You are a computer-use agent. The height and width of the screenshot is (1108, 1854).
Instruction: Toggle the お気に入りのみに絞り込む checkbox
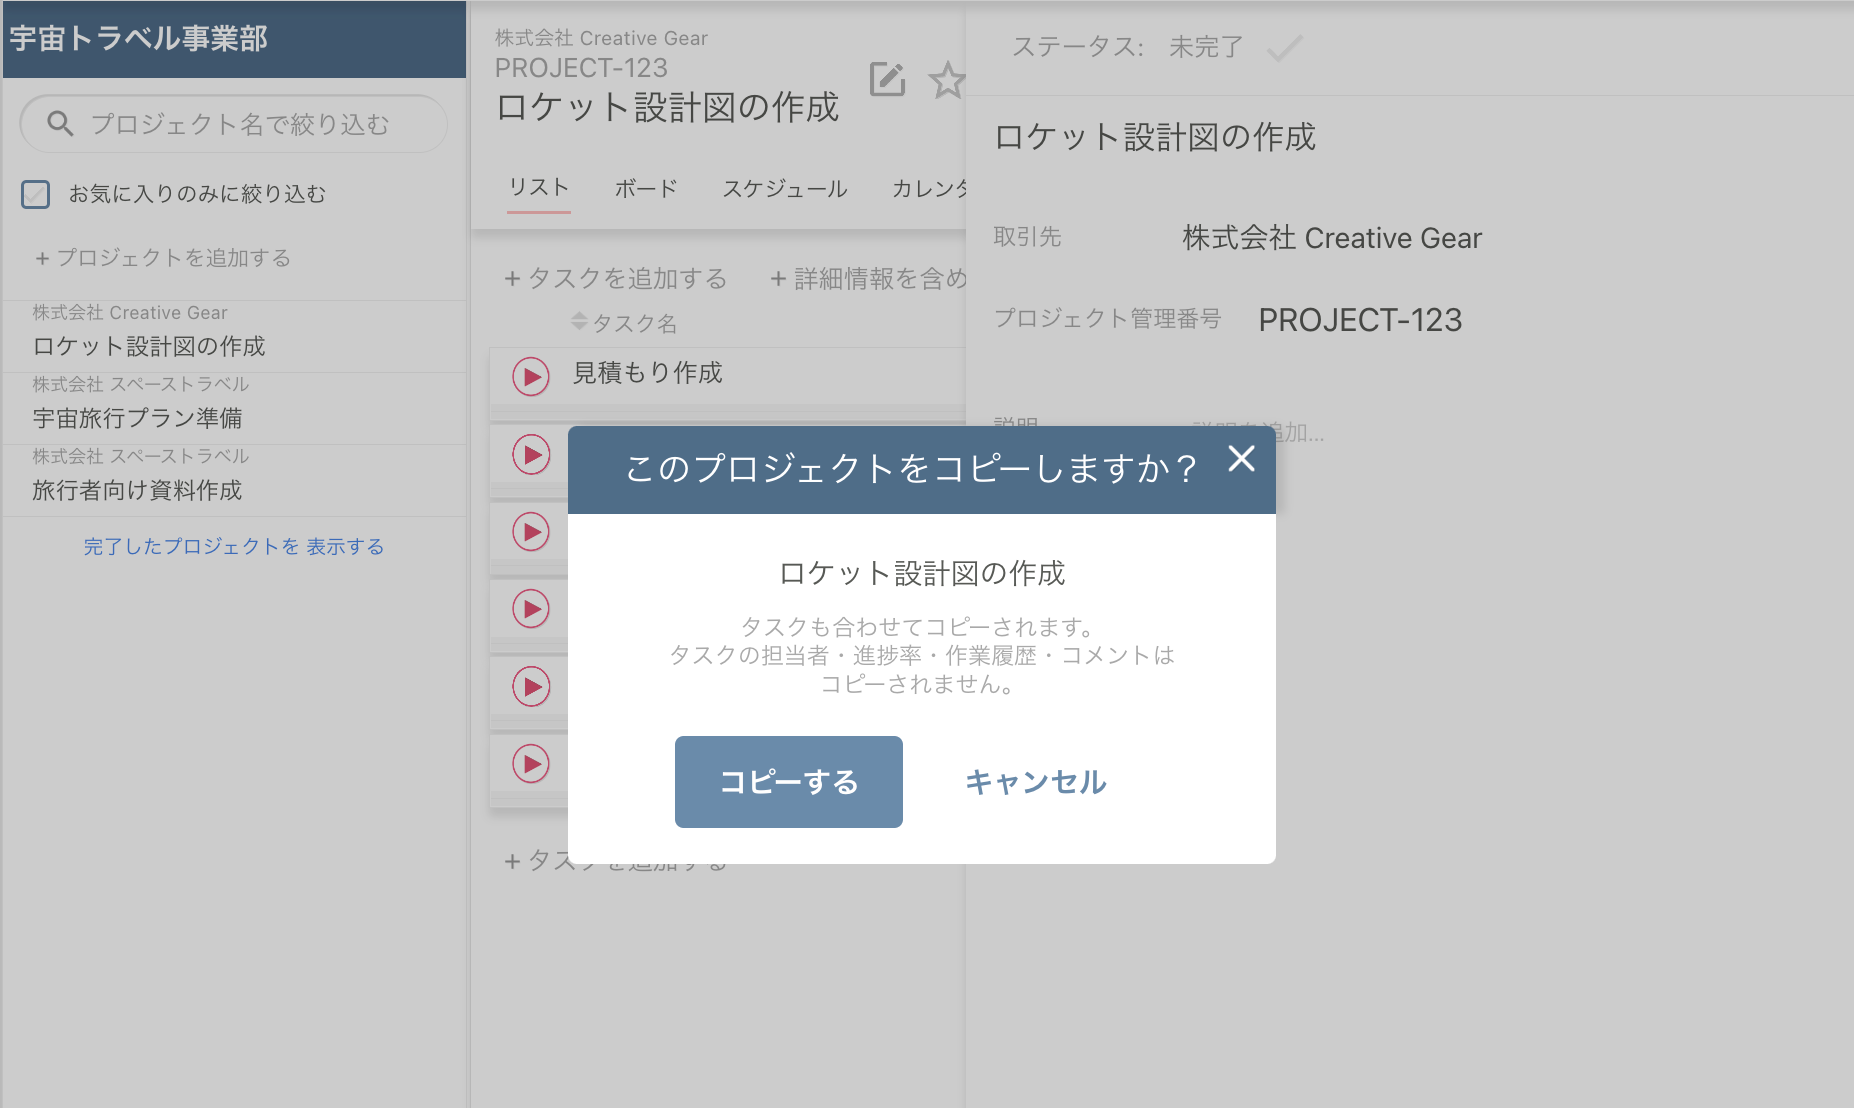tap(35, 194)
